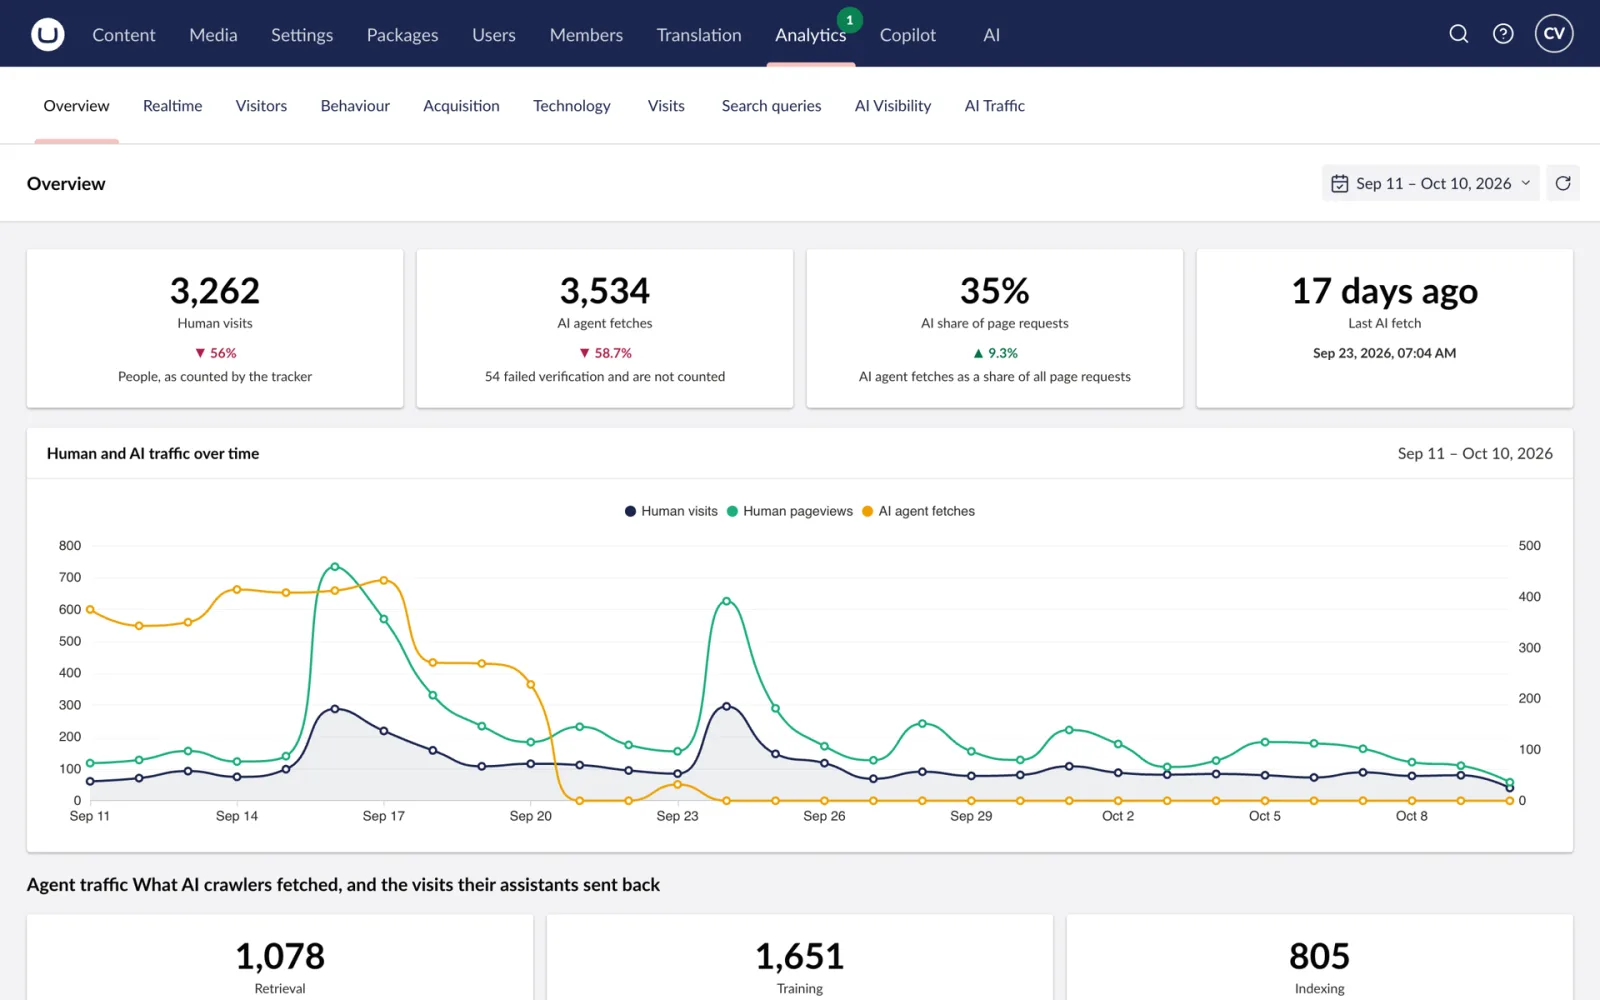Image resolution: width=1600 pixels, height=1000 pixels.
Task: Click the Umbraco logo icon
Action: [x=47, y=34]
